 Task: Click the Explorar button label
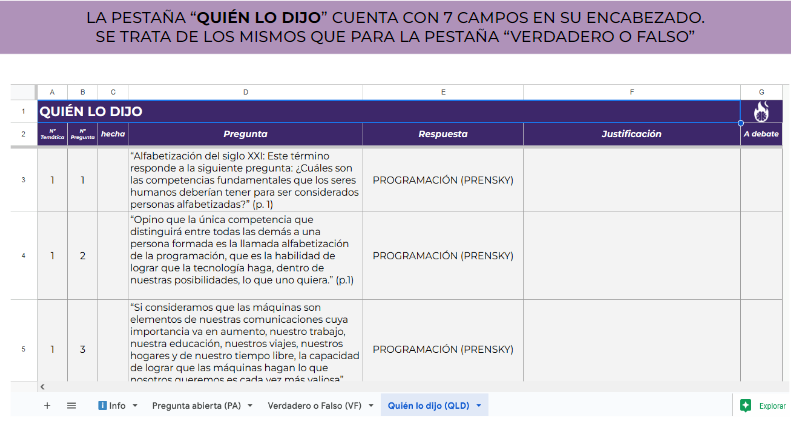(x=772, y=406)
